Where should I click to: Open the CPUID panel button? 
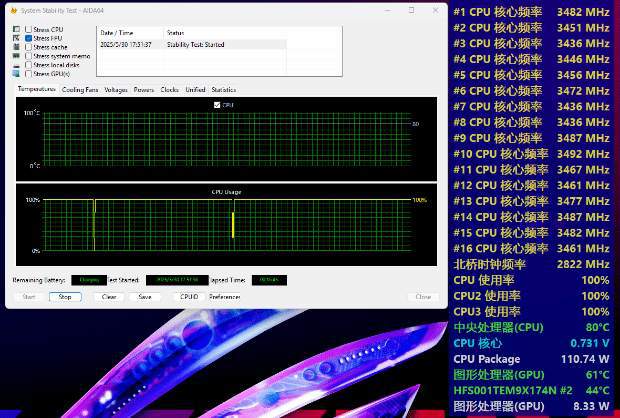click(189, 297)
